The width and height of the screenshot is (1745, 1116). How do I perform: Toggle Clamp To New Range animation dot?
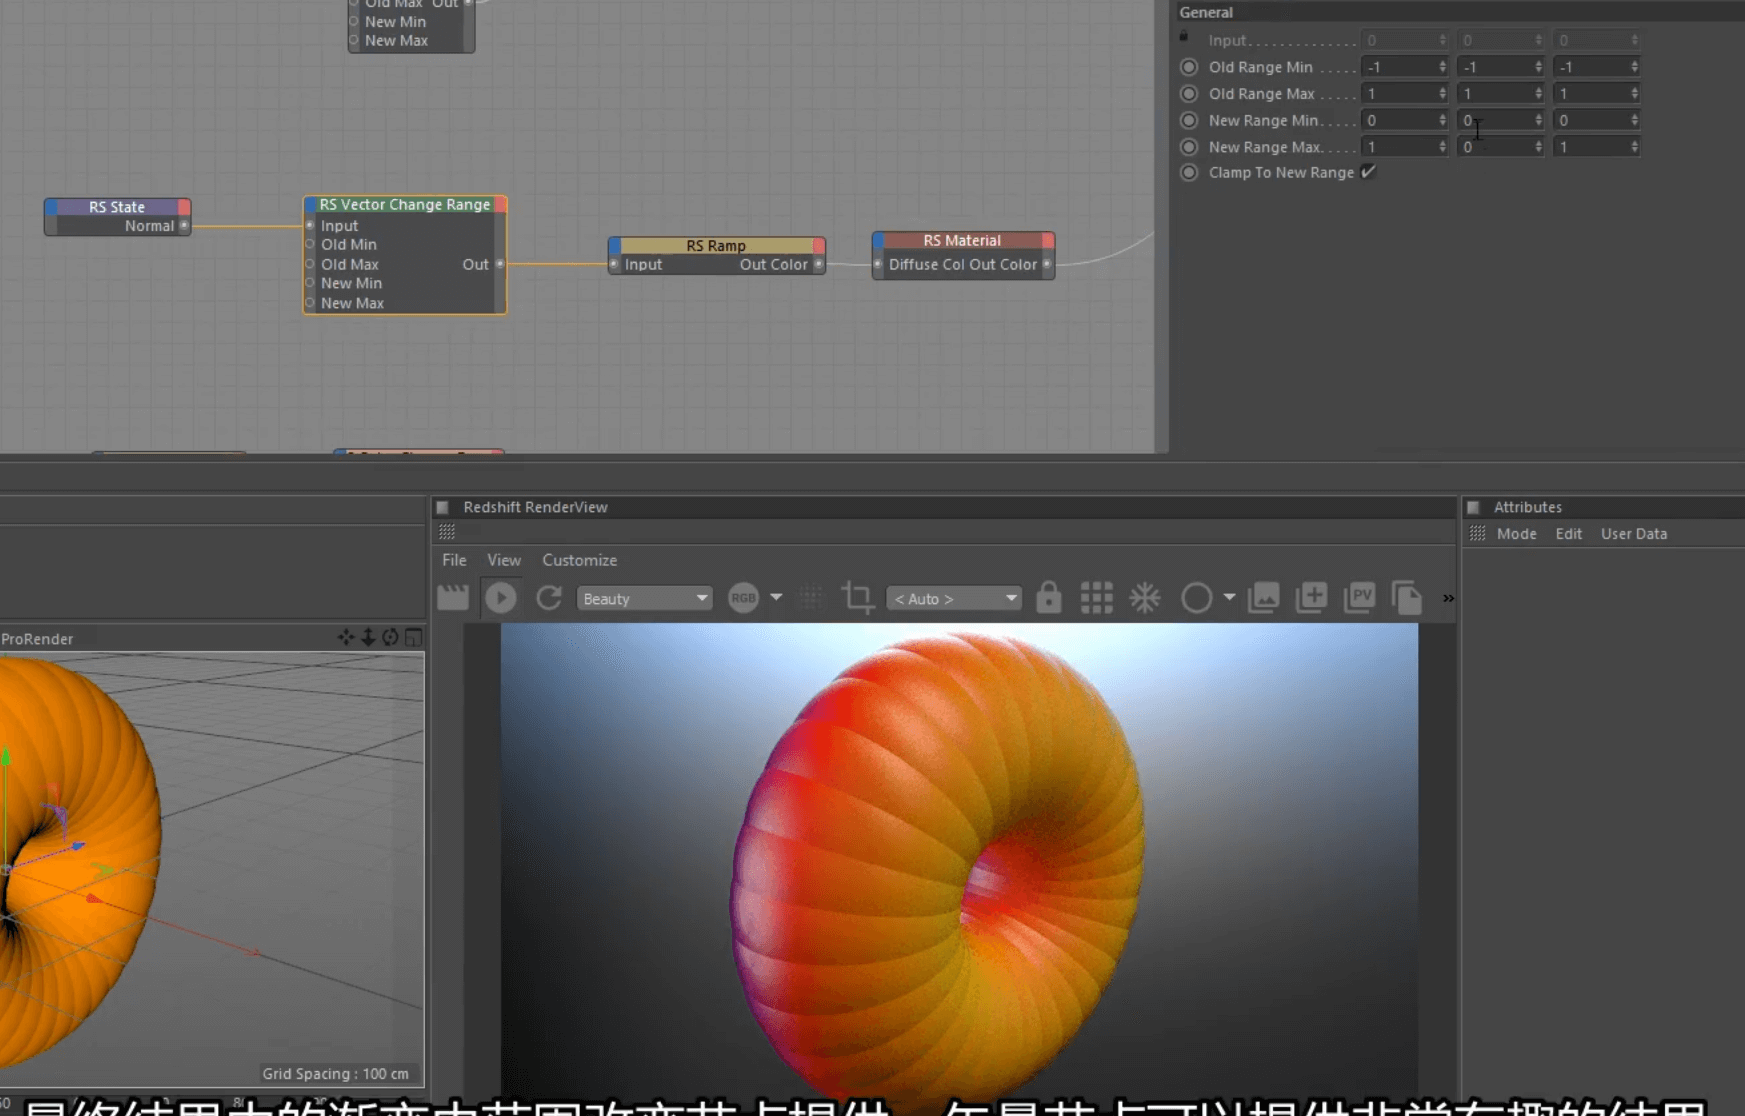(x=1189, y=172)
